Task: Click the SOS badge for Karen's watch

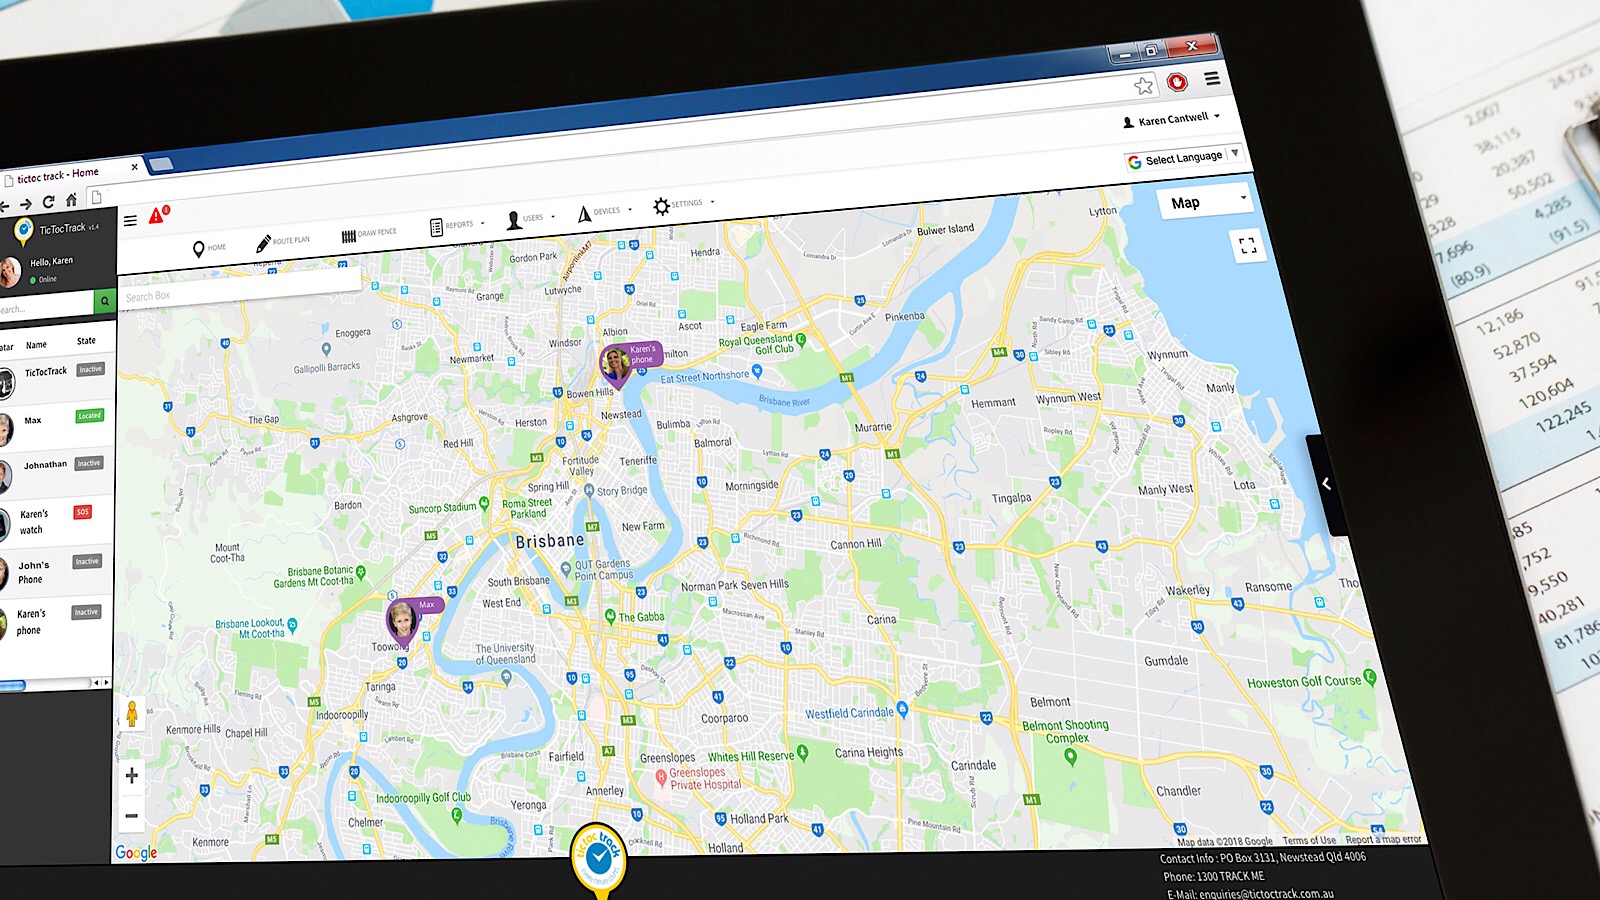Action: click(x=83, y=512)
